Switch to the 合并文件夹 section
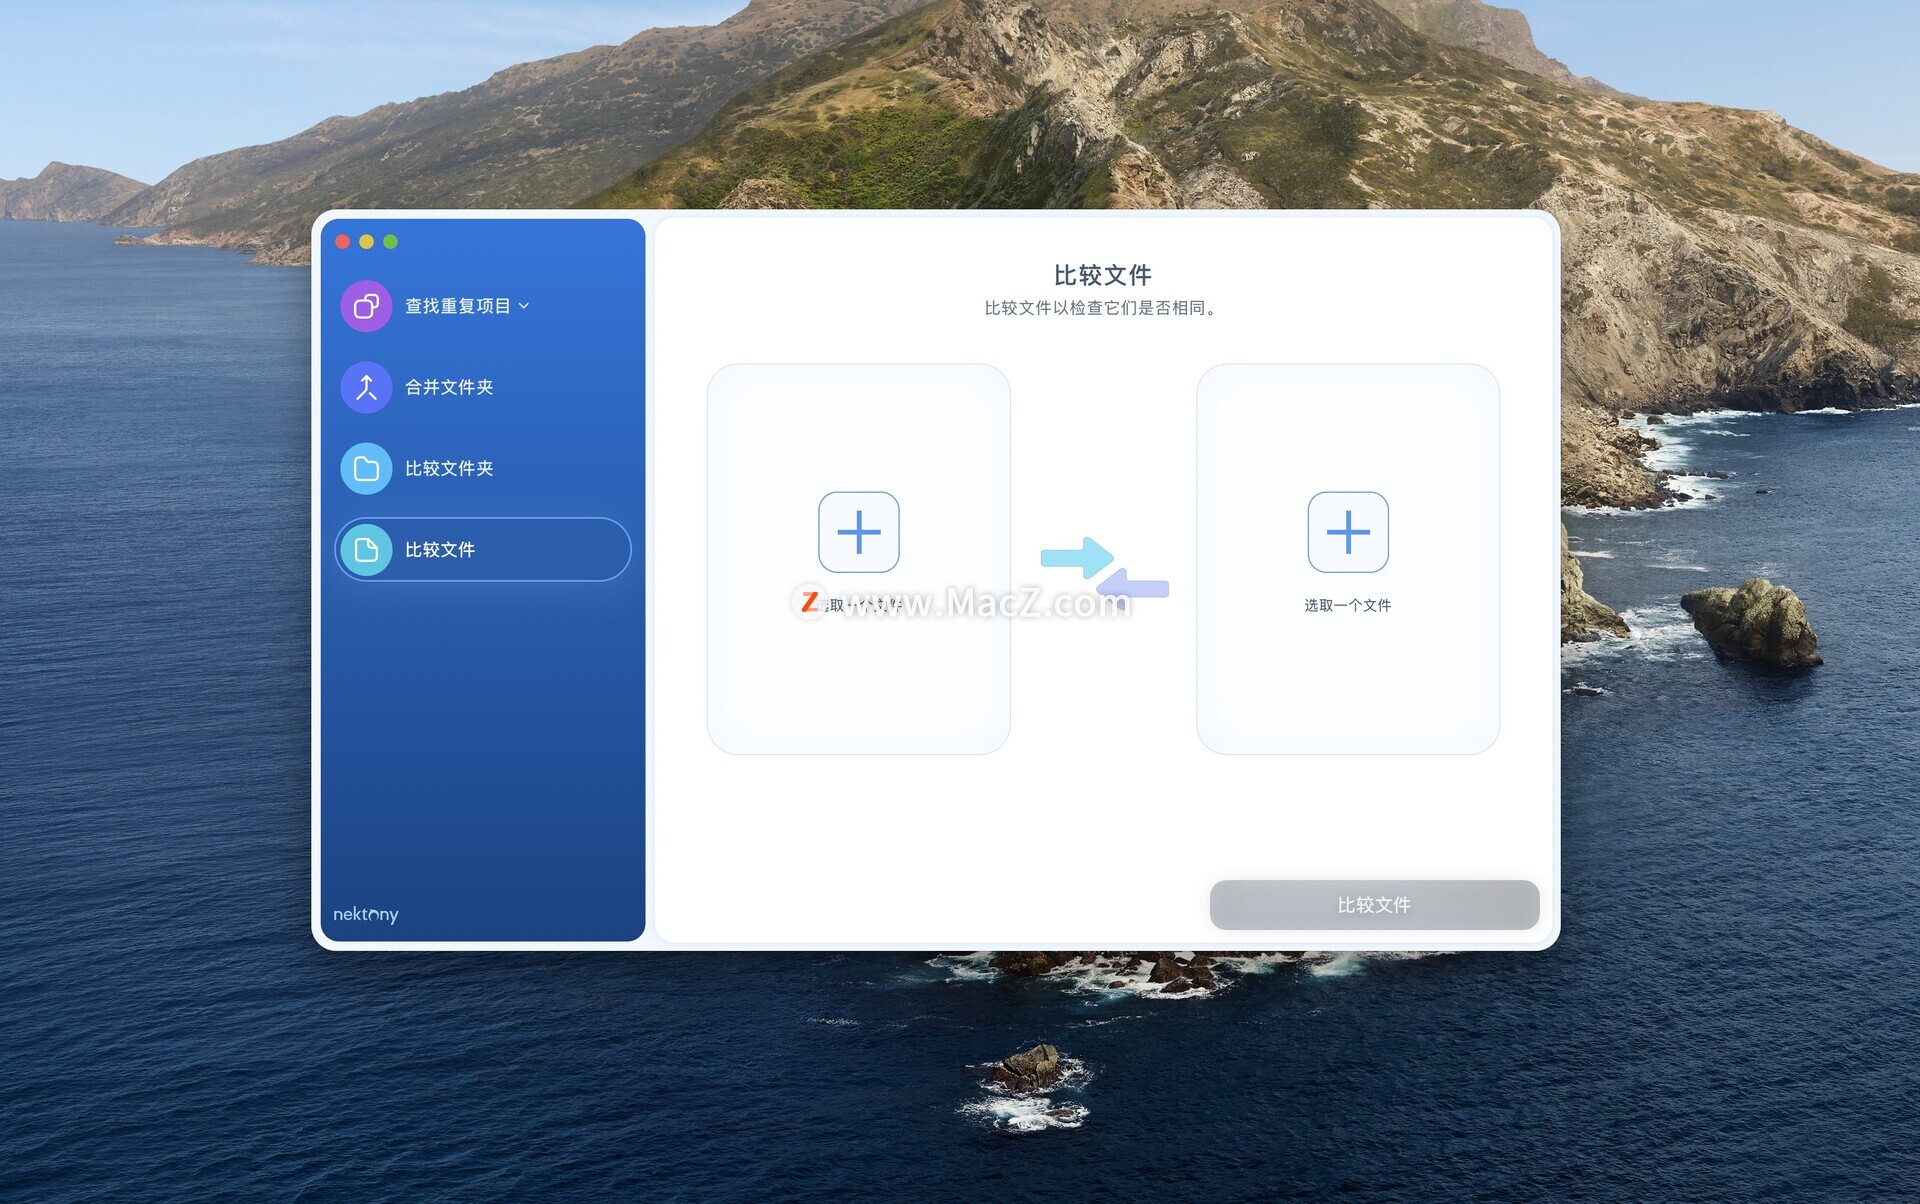The width and height of the screenshot is (1920, 1204). (x=449, y=387)
